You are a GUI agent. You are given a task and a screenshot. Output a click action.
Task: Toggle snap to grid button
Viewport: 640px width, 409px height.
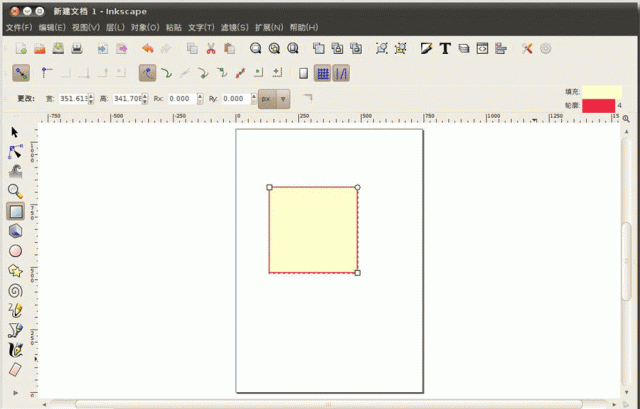(322, 73)
